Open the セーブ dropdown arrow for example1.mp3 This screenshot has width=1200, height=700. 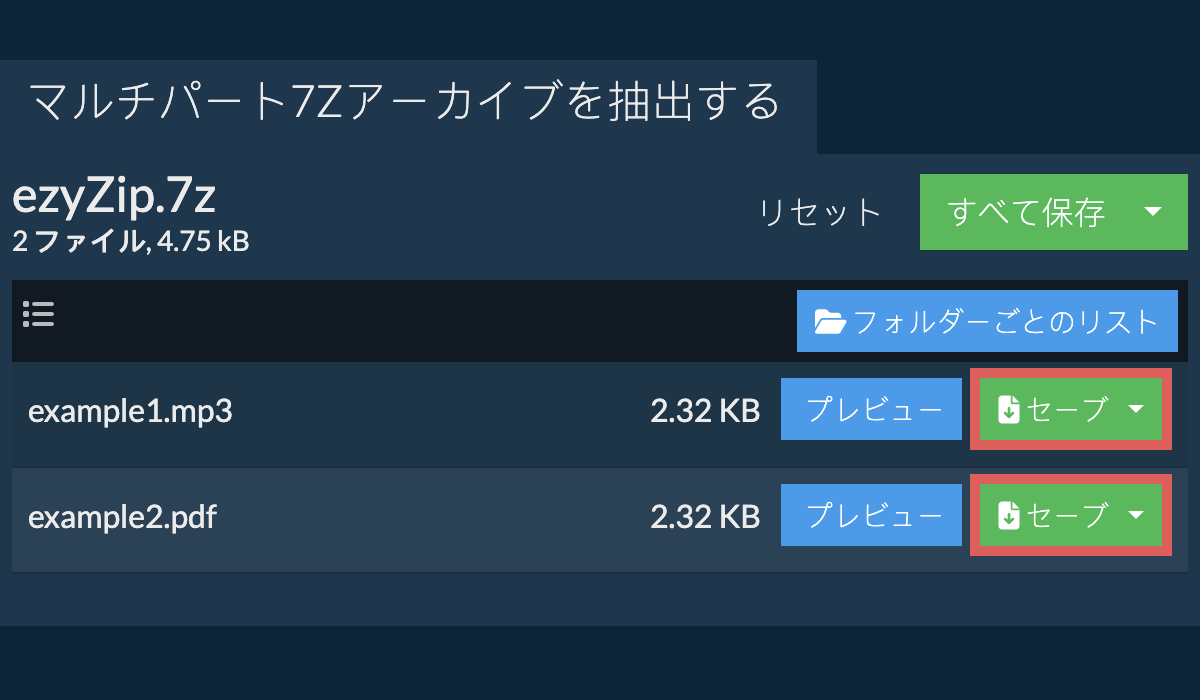pyautogui.click(x=1136, y=409)
